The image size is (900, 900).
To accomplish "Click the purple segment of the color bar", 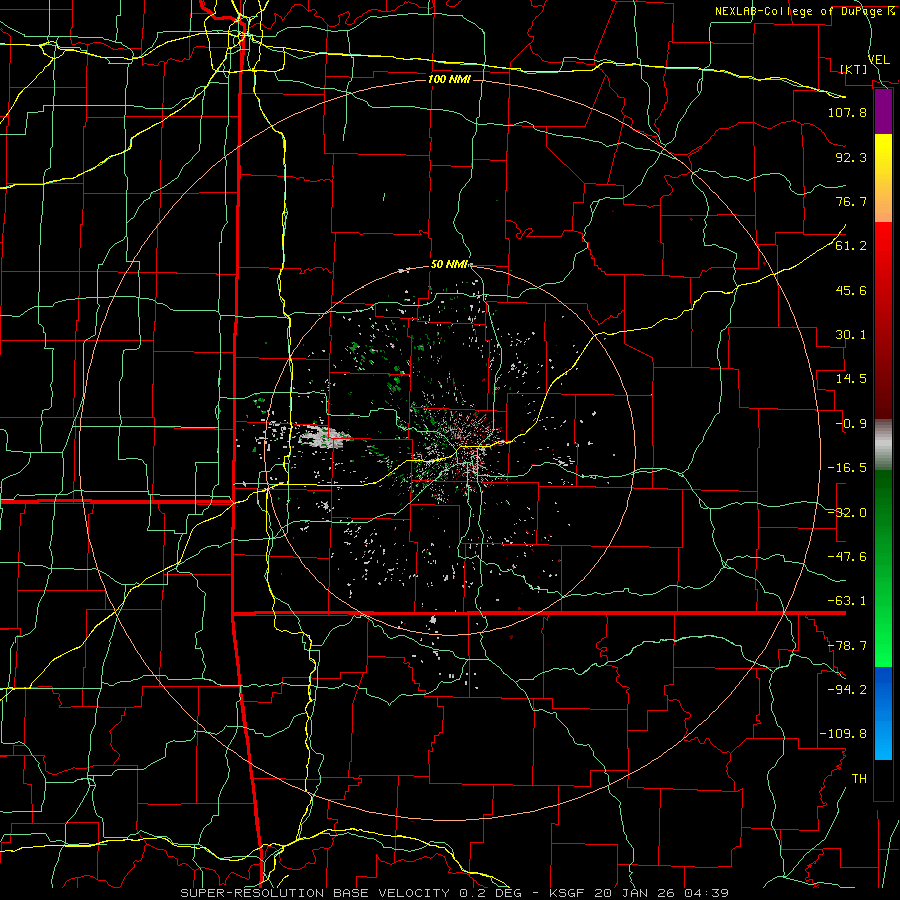I will pos(883,112).
